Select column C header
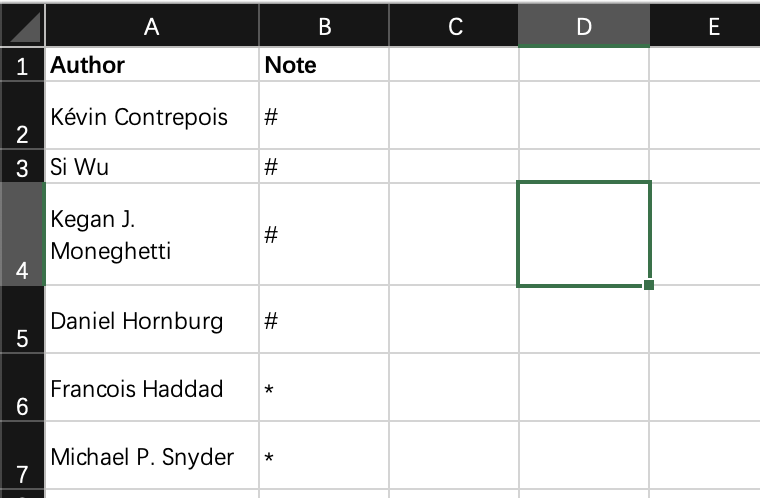760x498 pixels. [454, 25]
